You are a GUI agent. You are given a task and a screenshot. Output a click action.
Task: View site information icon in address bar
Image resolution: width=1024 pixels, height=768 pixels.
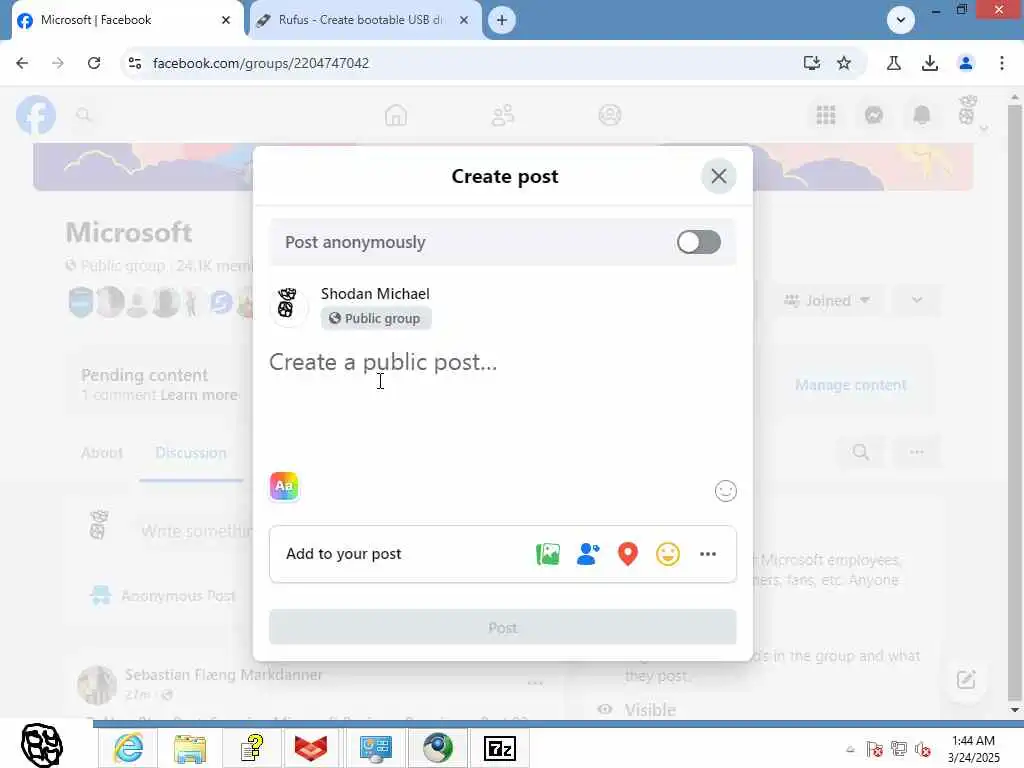click(x=135, y=63)
